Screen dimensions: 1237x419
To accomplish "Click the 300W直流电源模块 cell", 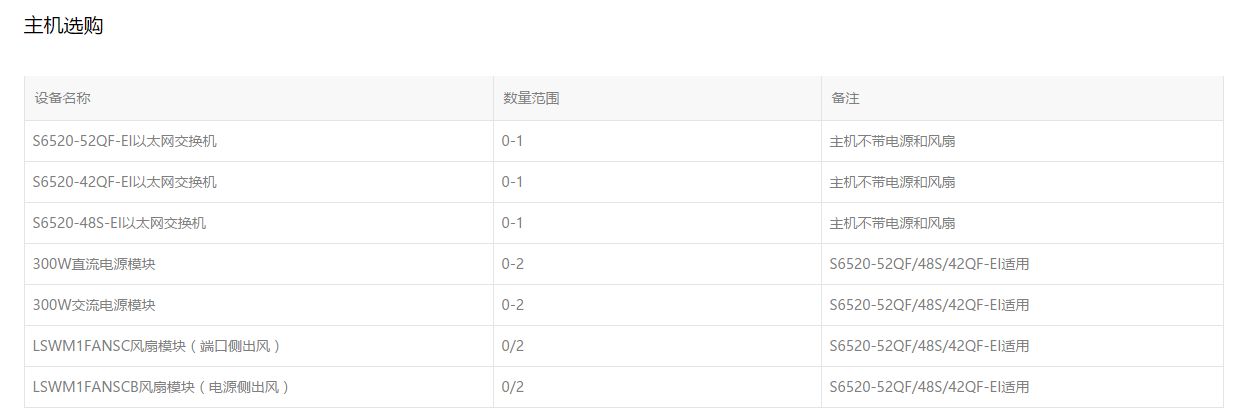I will (x=94, y=264).
